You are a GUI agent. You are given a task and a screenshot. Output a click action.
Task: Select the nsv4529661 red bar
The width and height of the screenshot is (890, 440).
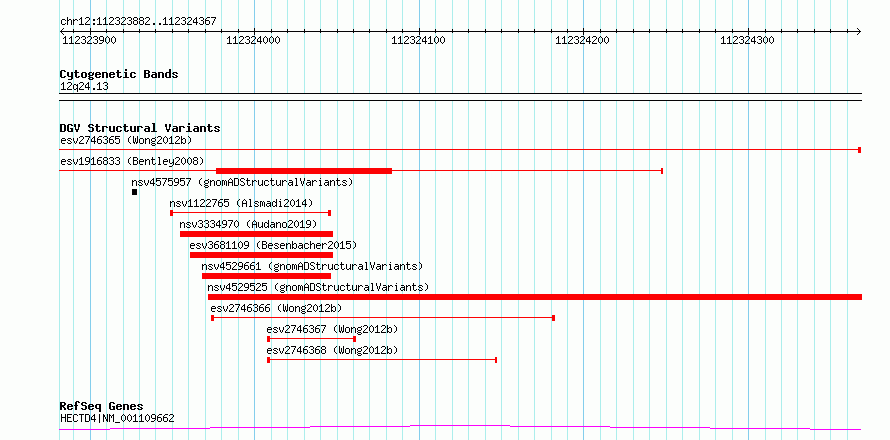coord(266,276)
